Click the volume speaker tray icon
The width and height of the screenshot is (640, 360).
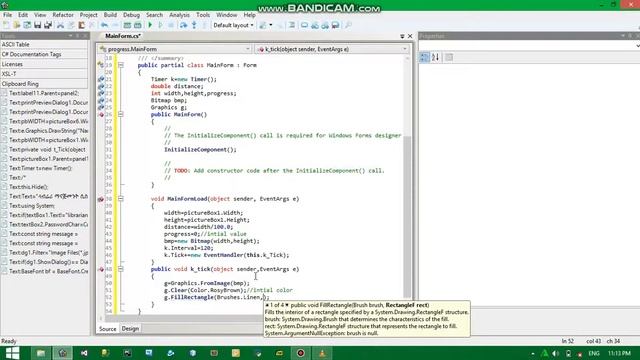[556, 353]
